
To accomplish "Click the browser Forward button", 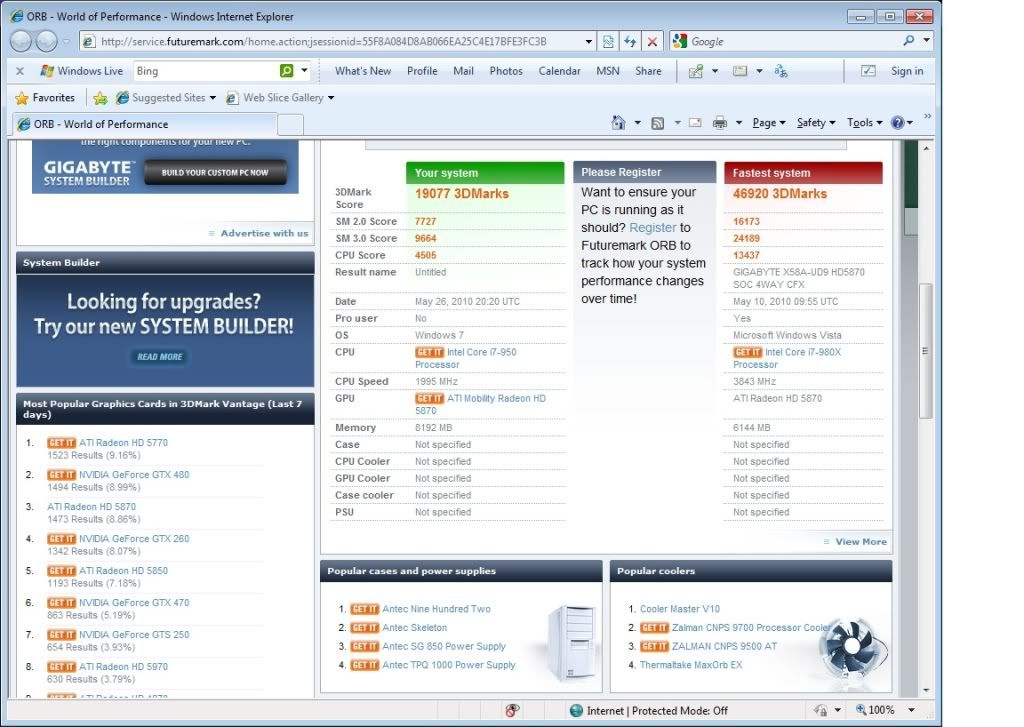I will [x=46, y=41].
